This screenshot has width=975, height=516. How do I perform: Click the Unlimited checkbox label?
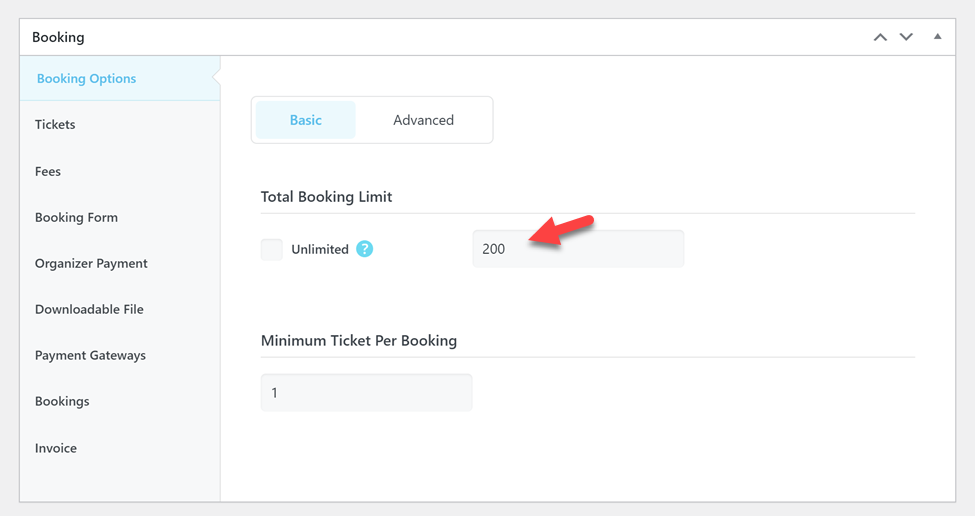(320, 249)
